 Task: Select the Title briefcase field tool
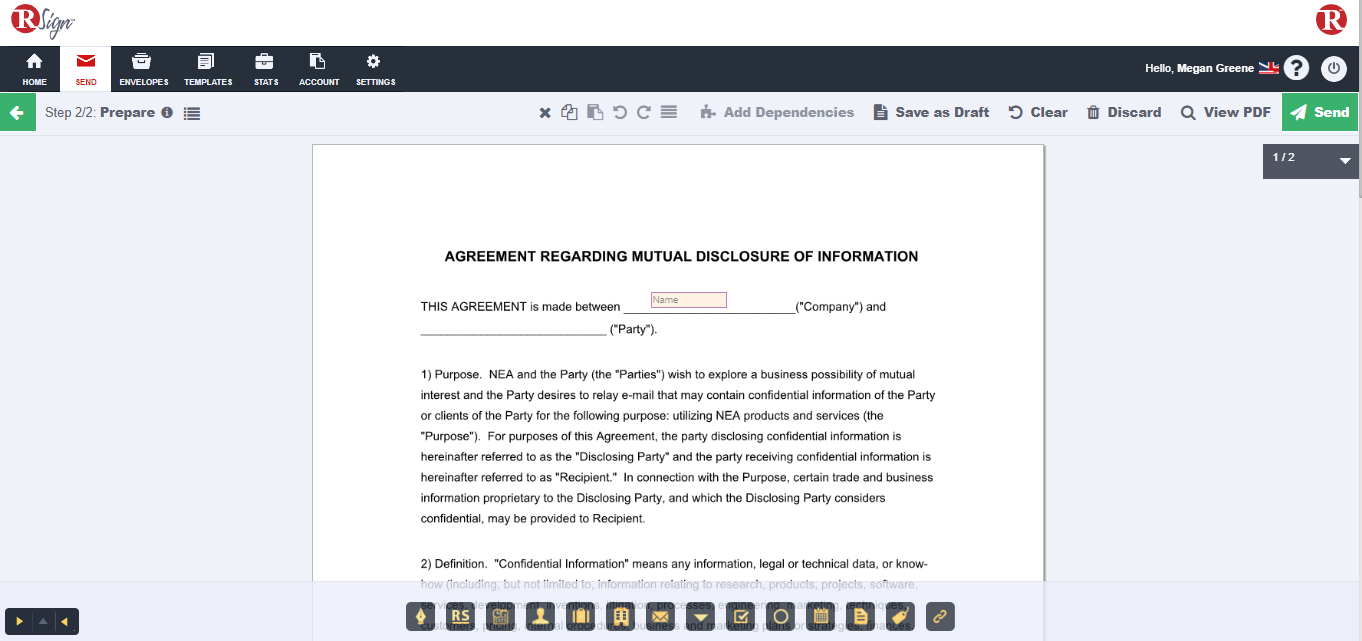pyautogui.click(x=580, y=616)
